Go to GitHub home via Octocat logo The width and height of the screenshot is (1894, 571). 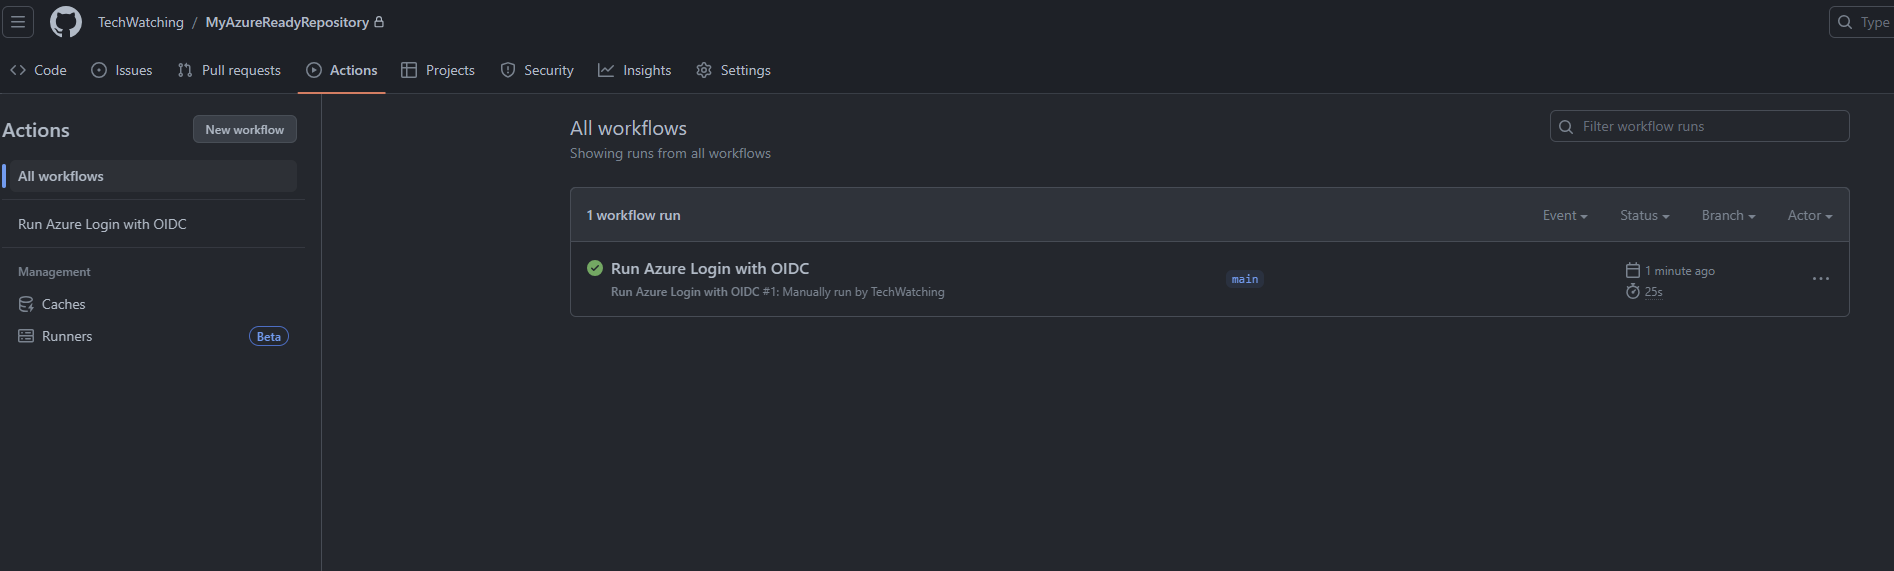66,22
